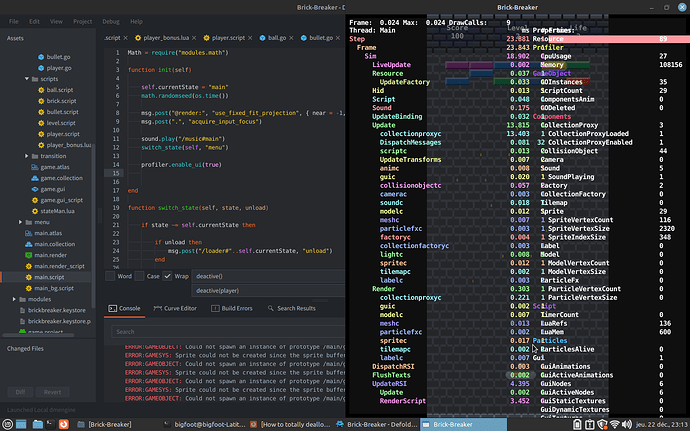Toggle the Case search checkbox
This screenshot has height=431, width=690.
click(x=139, y=275)
